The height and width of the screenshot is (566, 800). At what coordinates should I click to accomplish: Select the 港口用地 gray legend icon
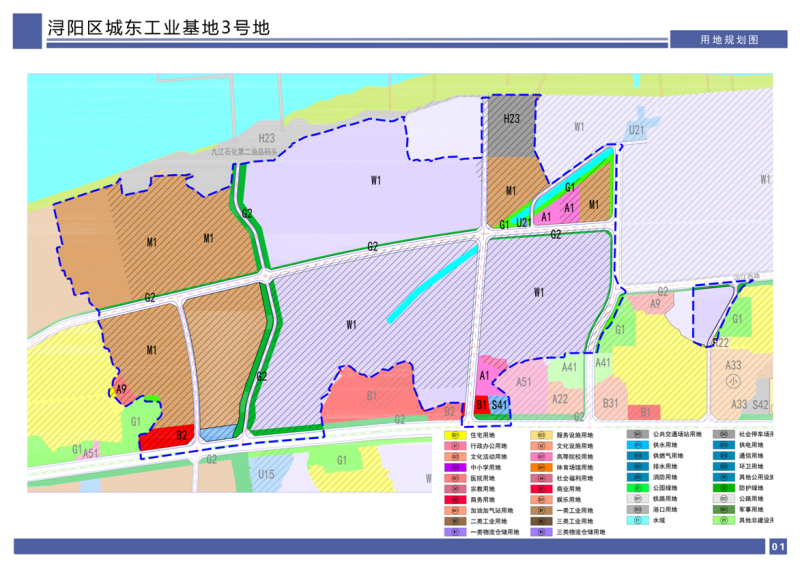pyautogui.click(x=636, y=510)
